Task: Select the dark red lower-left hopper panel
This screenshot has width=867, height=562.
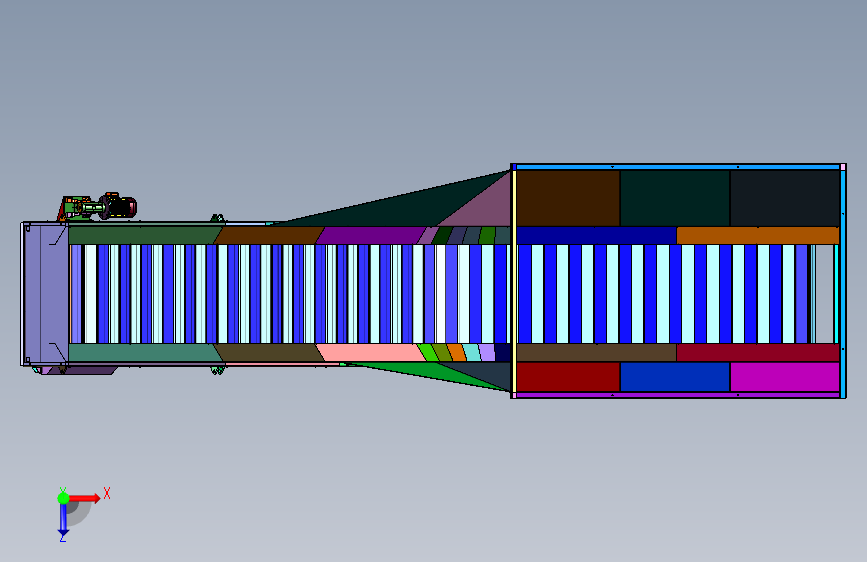Action: tap(568, 377)
